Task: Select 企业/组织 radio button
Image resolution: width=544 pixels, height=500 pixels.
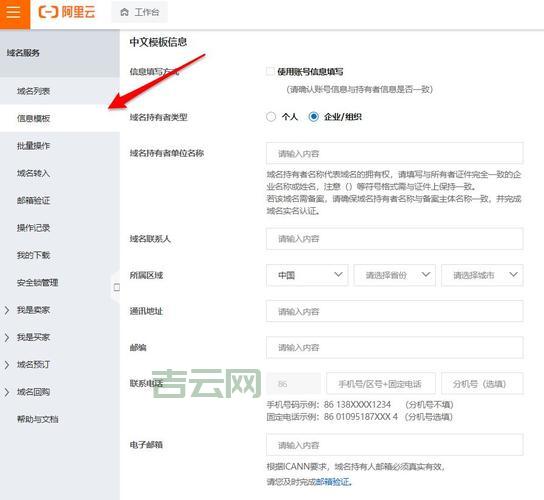Action: (x=313, y=117)
